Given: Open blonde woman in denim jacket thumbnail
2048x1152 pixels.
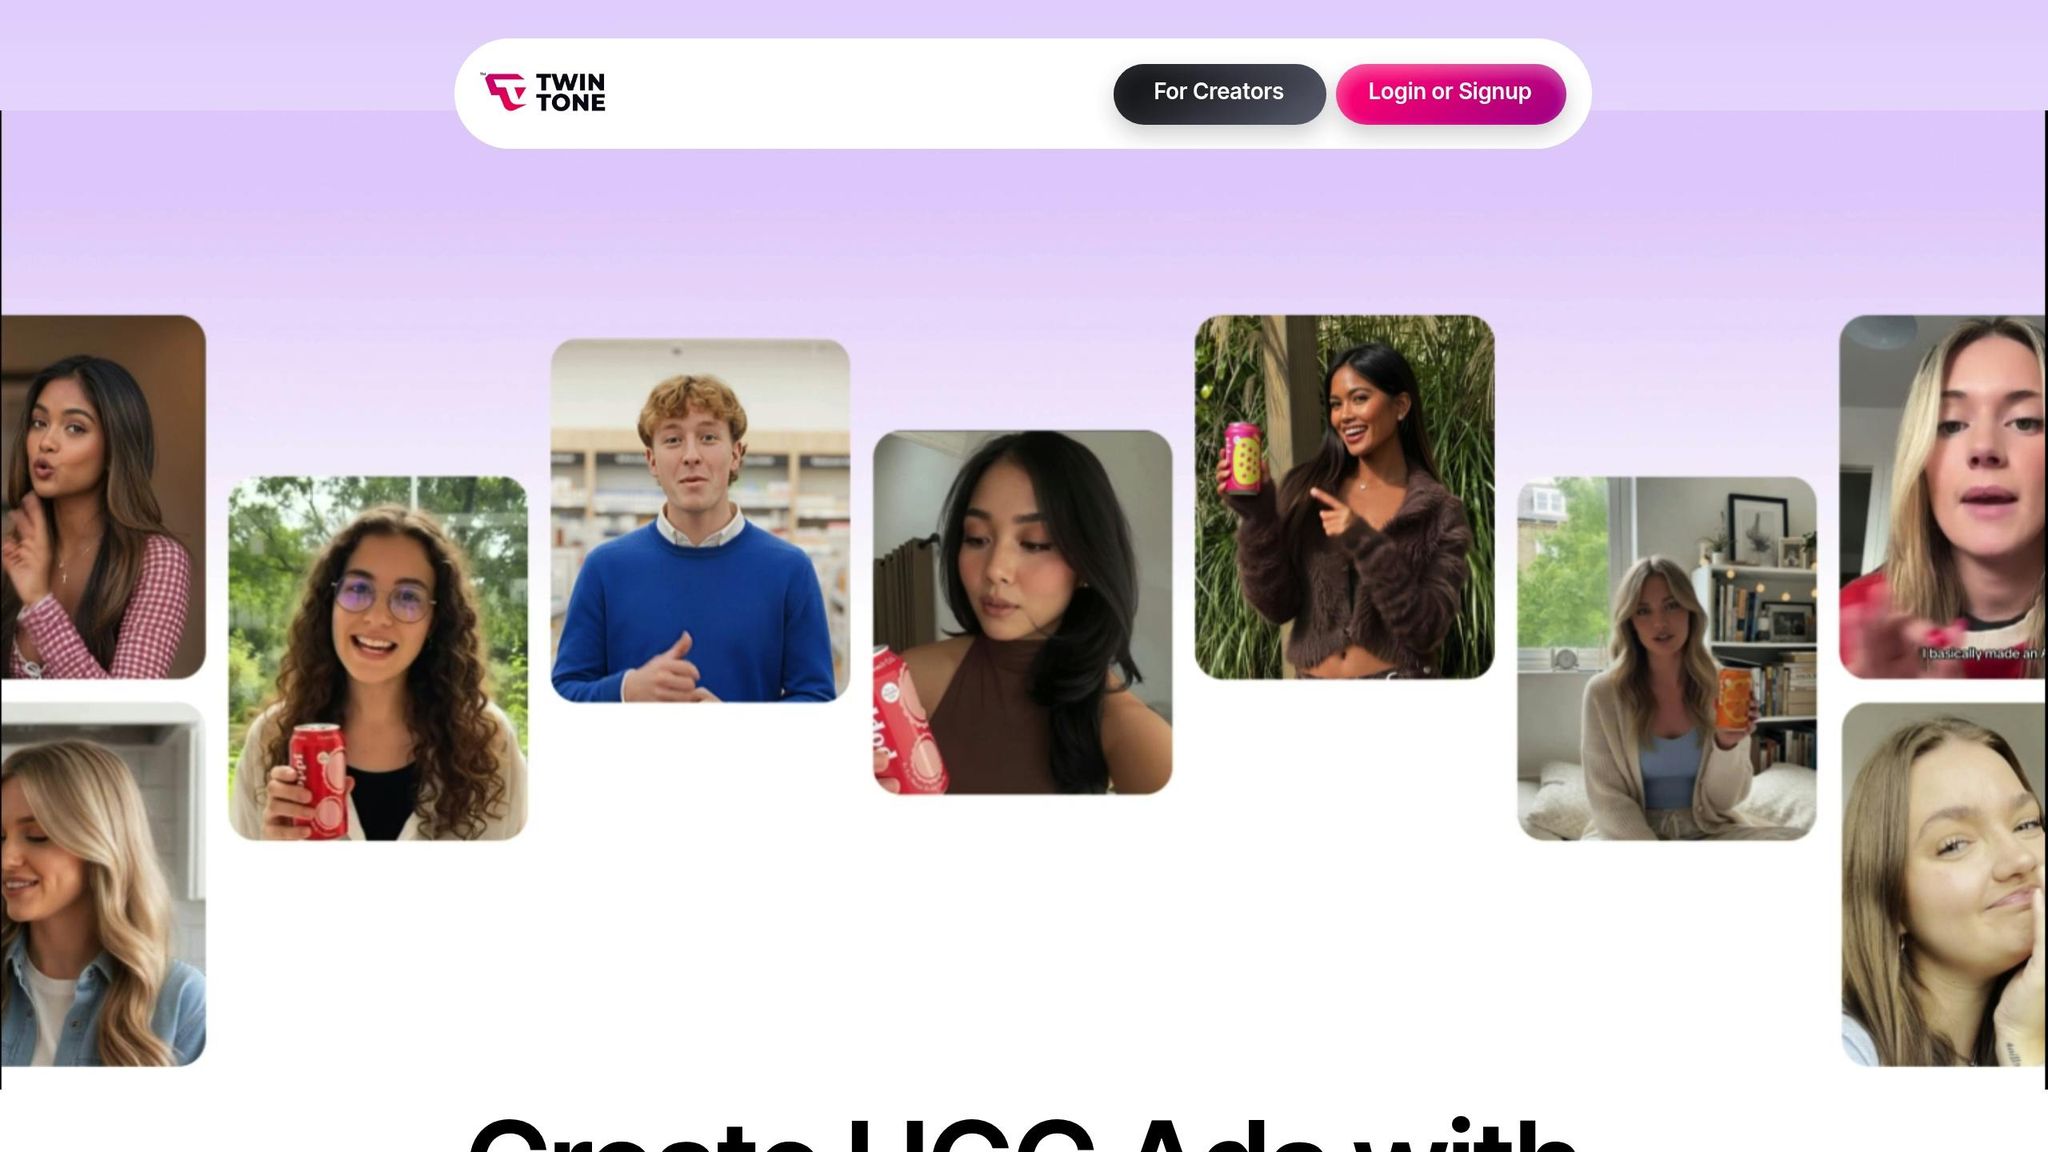Looking at the screenshot, I should coord(103,884).
